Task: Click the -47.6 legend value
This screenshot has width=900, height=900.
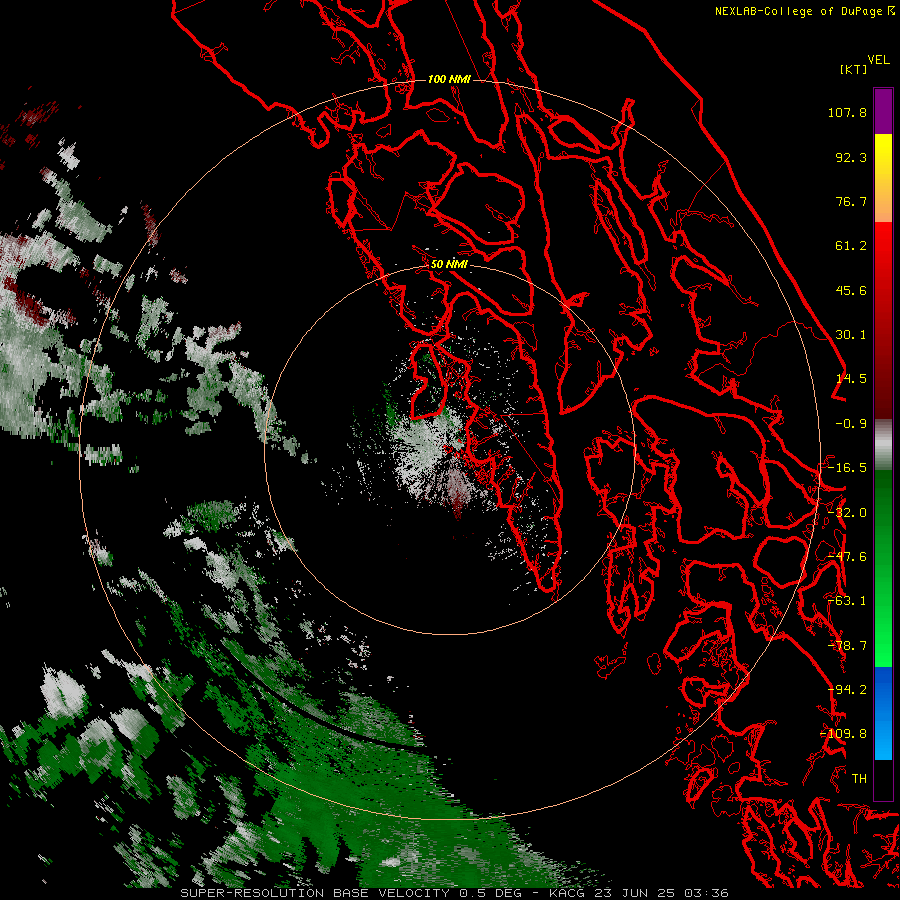Action: [847, 557]
